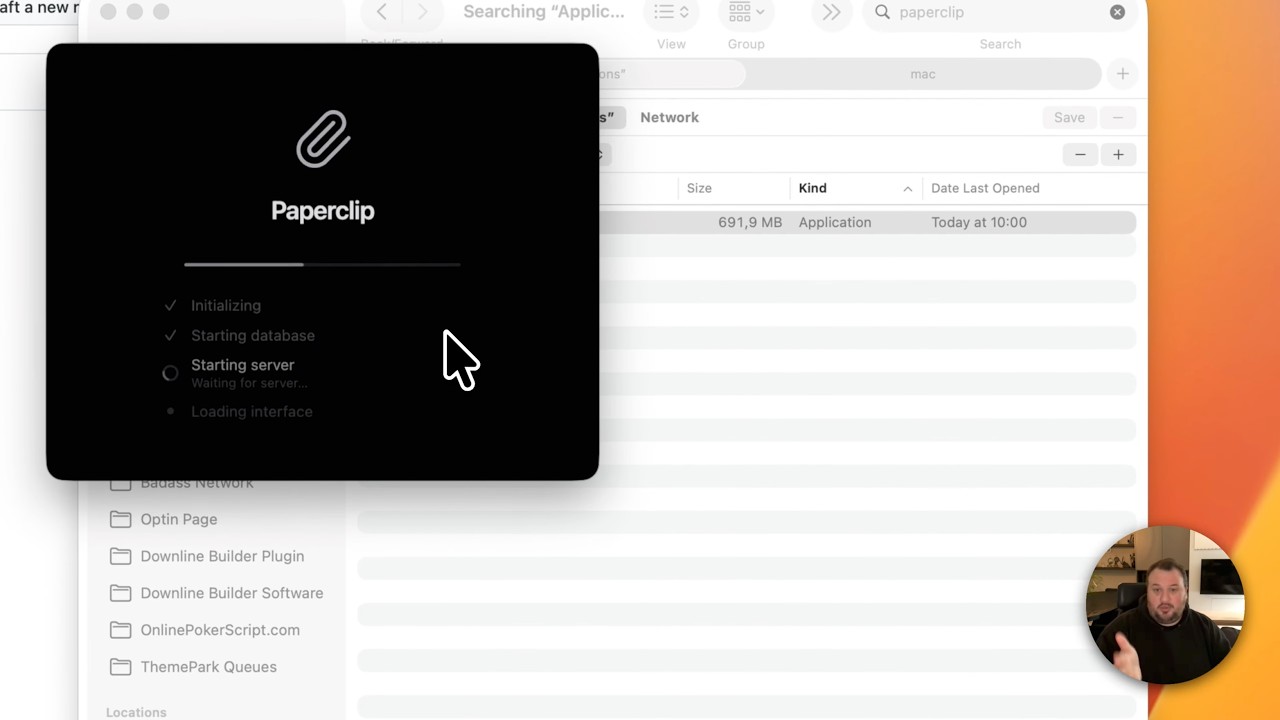Add a new Finder tab with plus

[1122, 74]
